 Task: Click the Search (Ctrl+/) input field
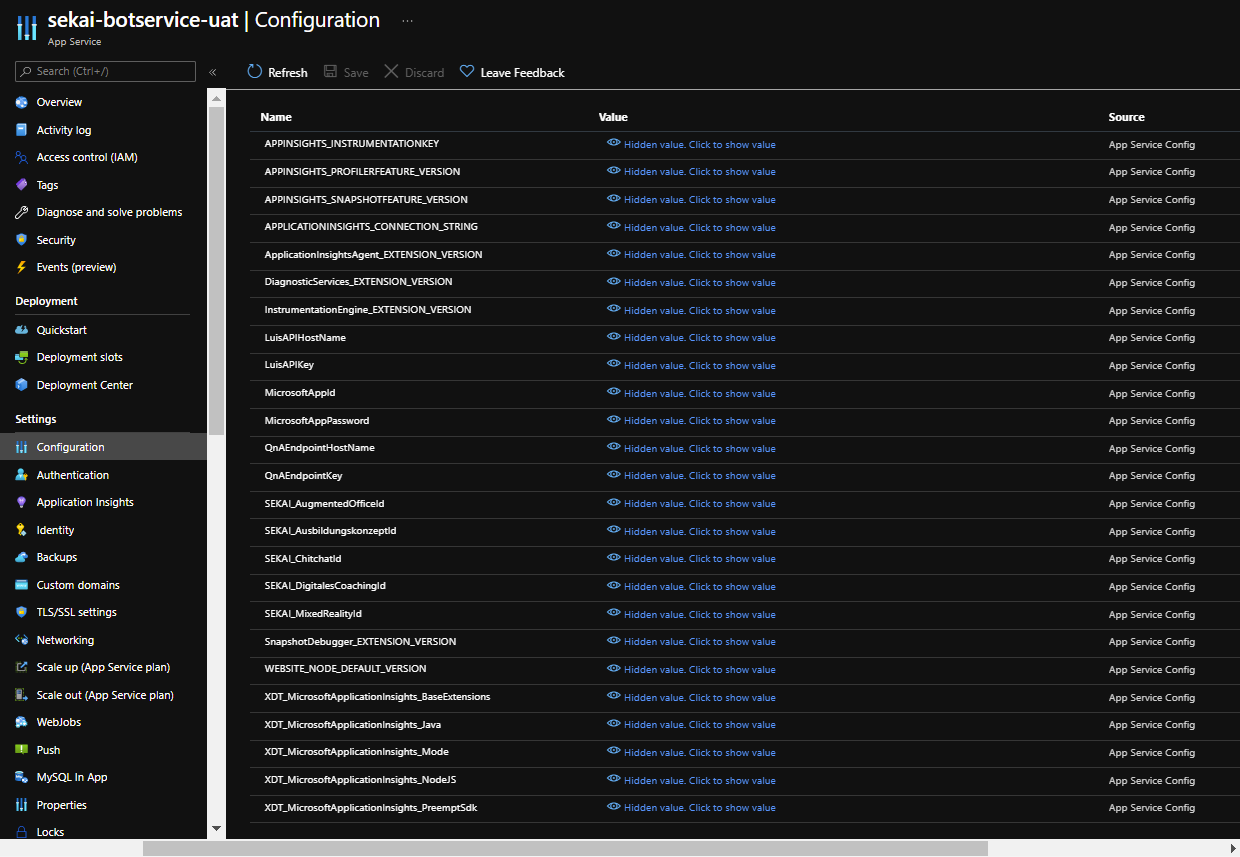[x=105, y=71]
